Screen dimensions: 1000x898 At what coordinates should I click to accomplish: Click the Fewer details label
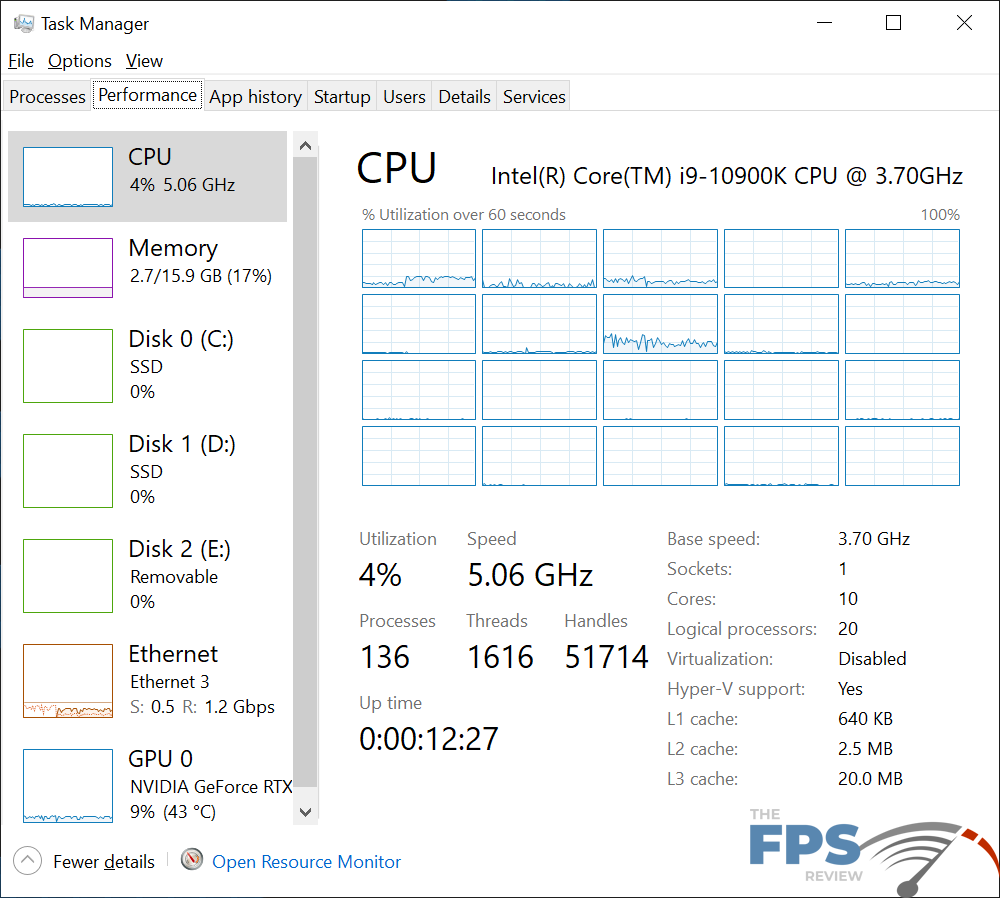103,862
